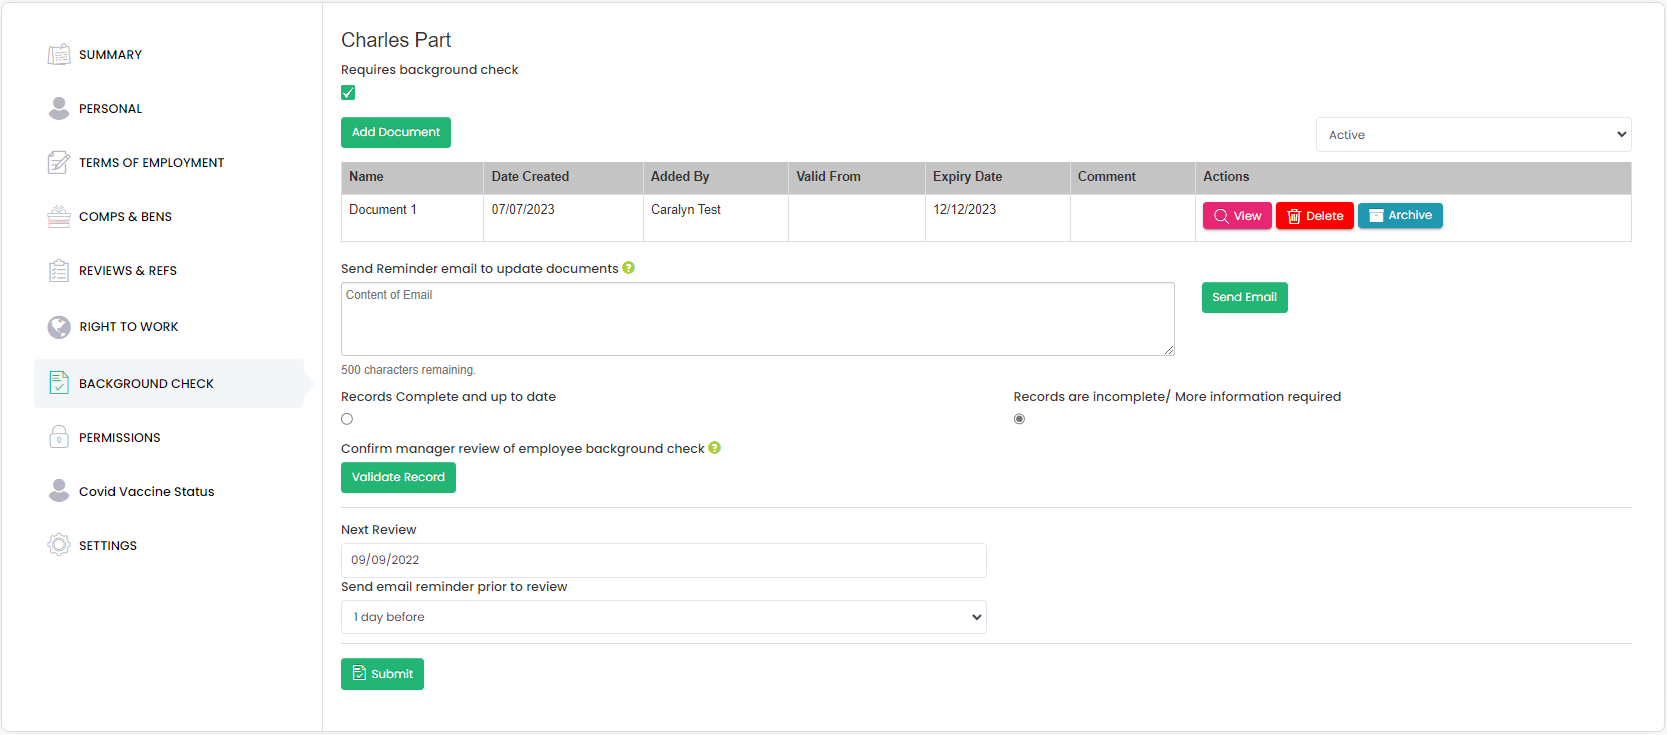This screenshot has height=735, width=1667.
Task: Click the Settings gear icon
Action: (59, 545)
